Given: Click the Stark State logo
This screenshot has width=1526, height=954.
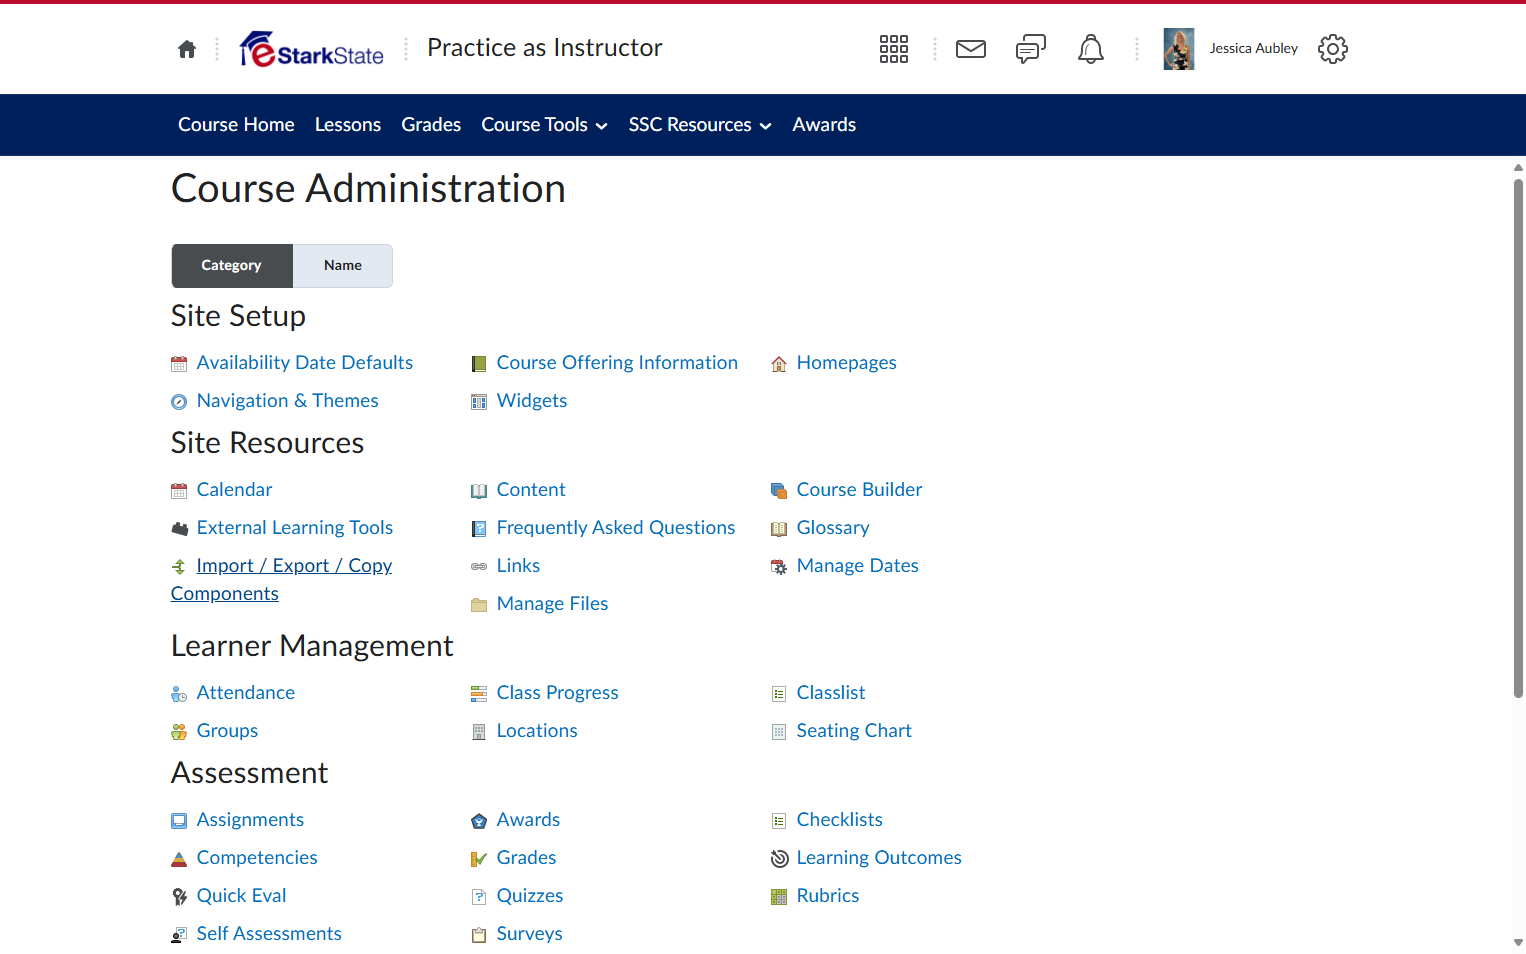Looking at the screenshot, I should click(312, 49).
